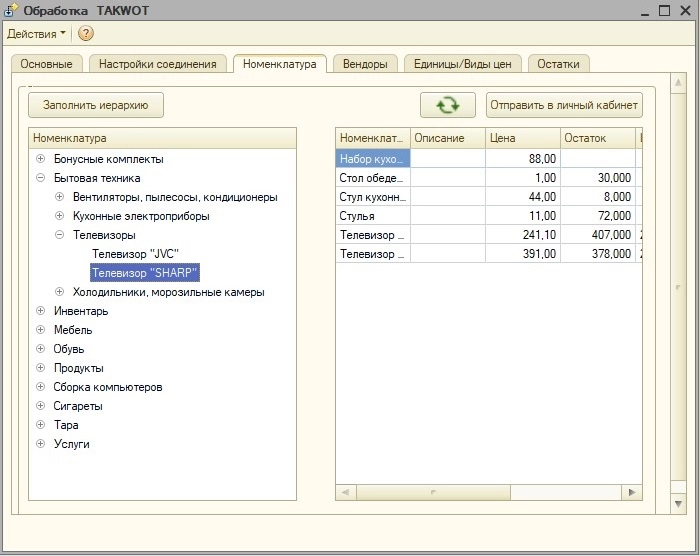Click the Цена column header
Screen dimensions: 700x556
click(522, 138)
